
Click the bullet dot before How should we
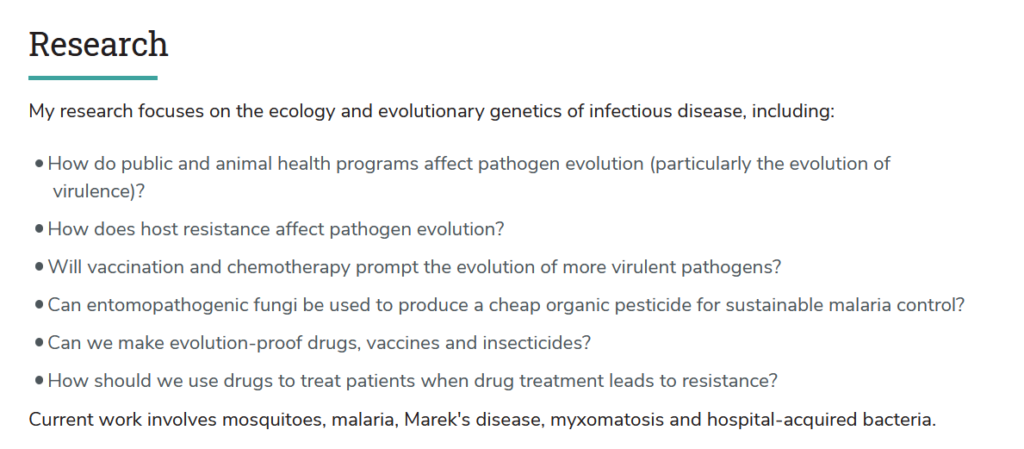coord(40,380)
